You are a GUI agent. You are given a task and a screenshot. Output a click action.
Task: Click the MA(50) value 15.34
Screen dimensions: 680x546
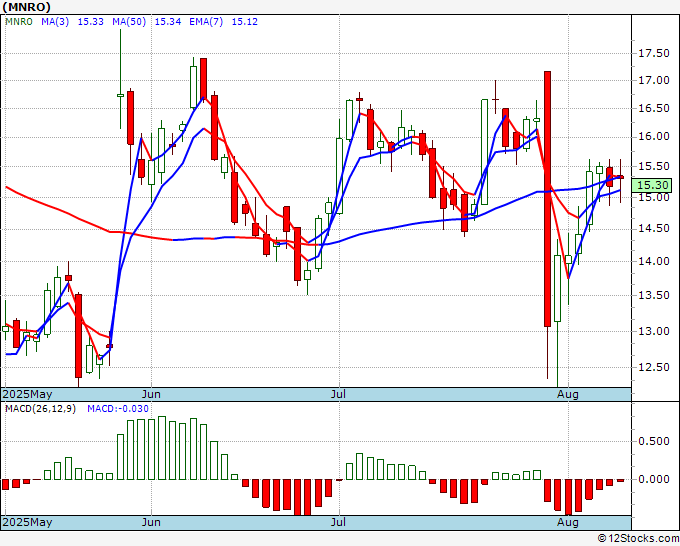[x=168, y=22]
